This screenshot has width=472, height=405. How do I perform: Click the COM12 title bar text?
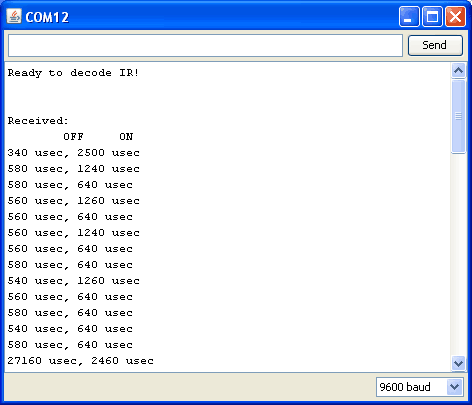coord(47,17)
